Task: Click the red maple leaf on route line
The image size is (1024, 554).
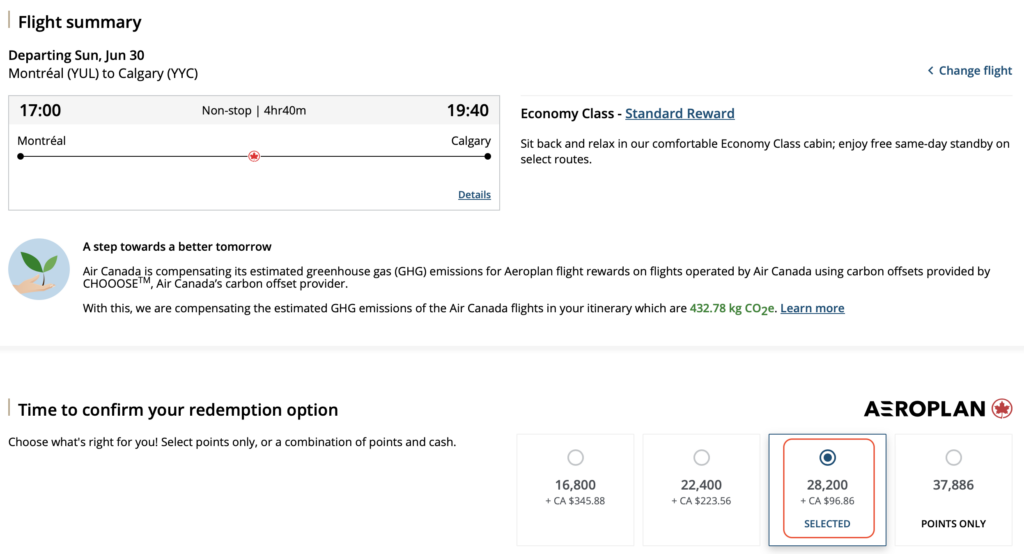Action: point(254,156)
